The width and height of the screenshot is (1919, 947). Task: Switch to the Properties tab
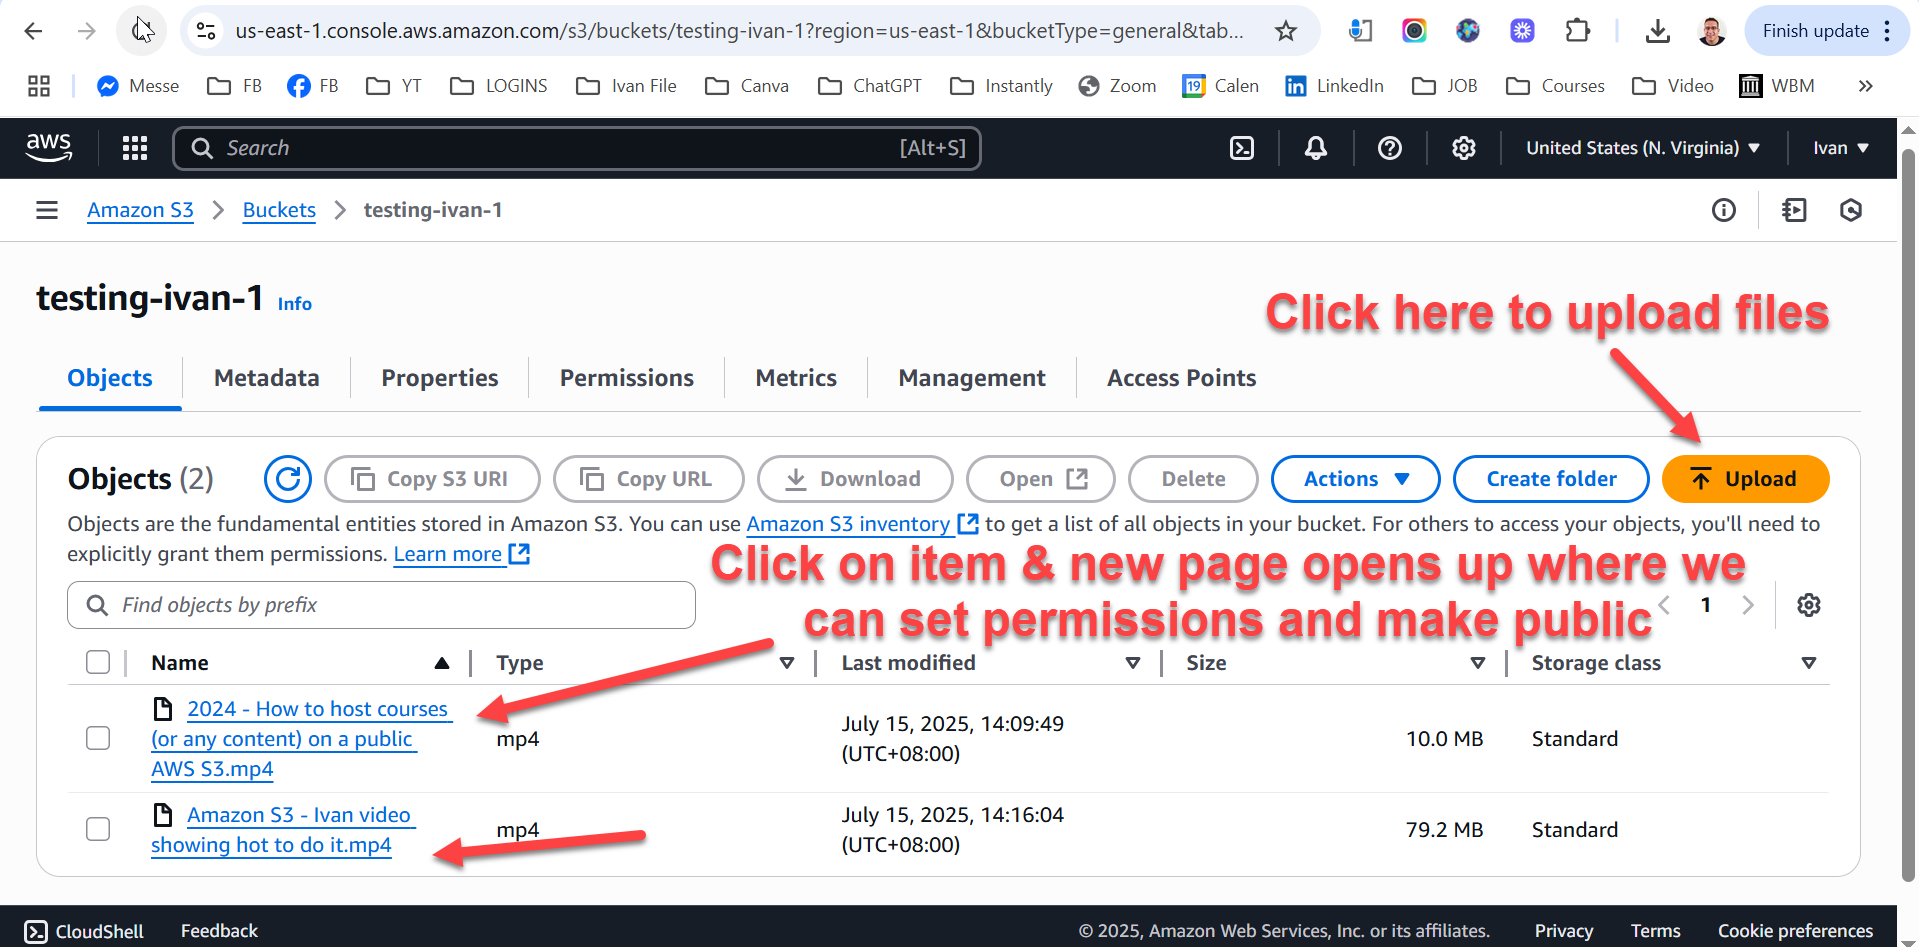pyautogui.click(x=439, y=378)
